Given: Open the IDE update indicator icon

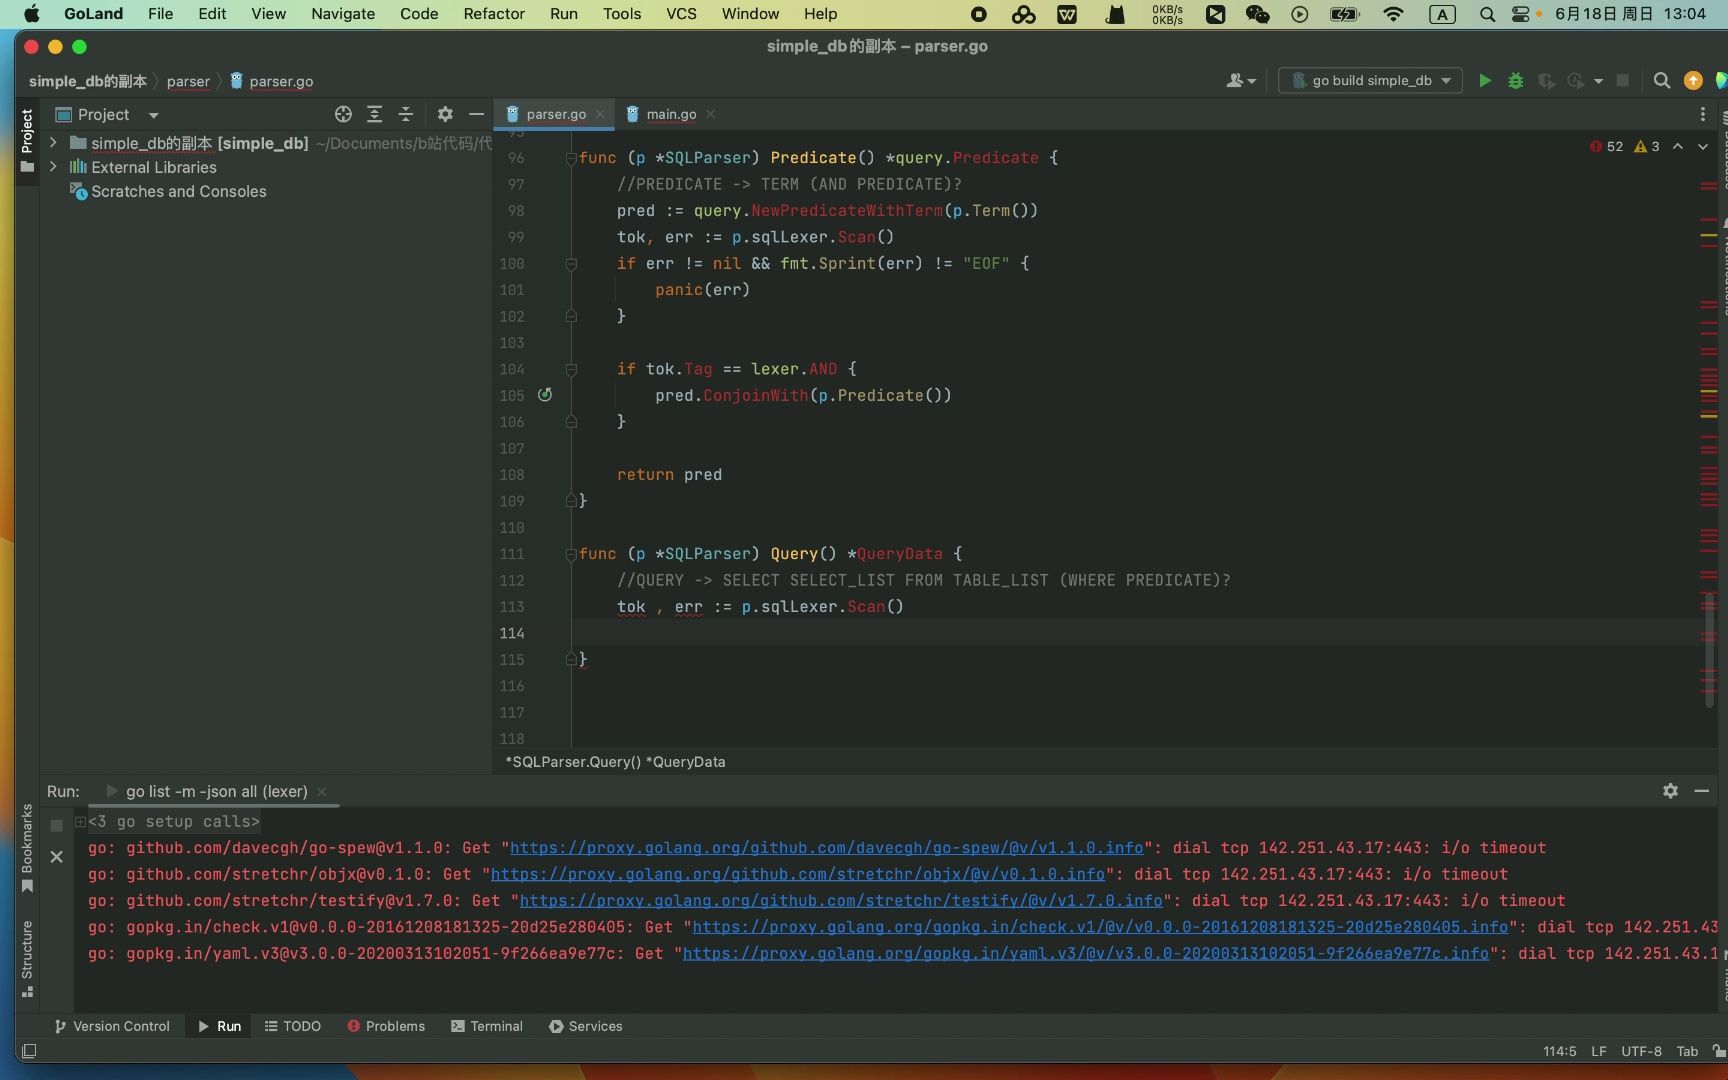Looking at the screenshot, I should [x=1693, y=80].
